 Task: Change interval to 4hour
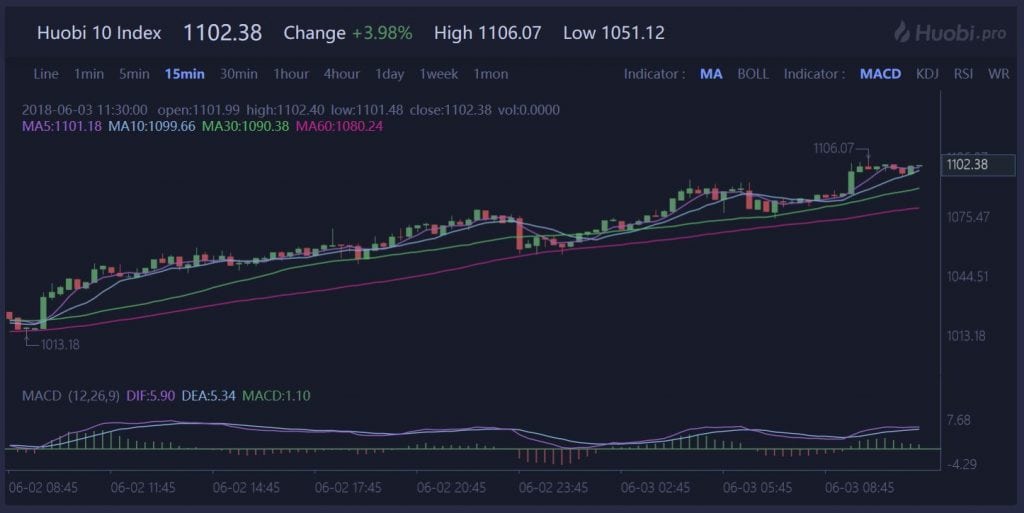342,74
